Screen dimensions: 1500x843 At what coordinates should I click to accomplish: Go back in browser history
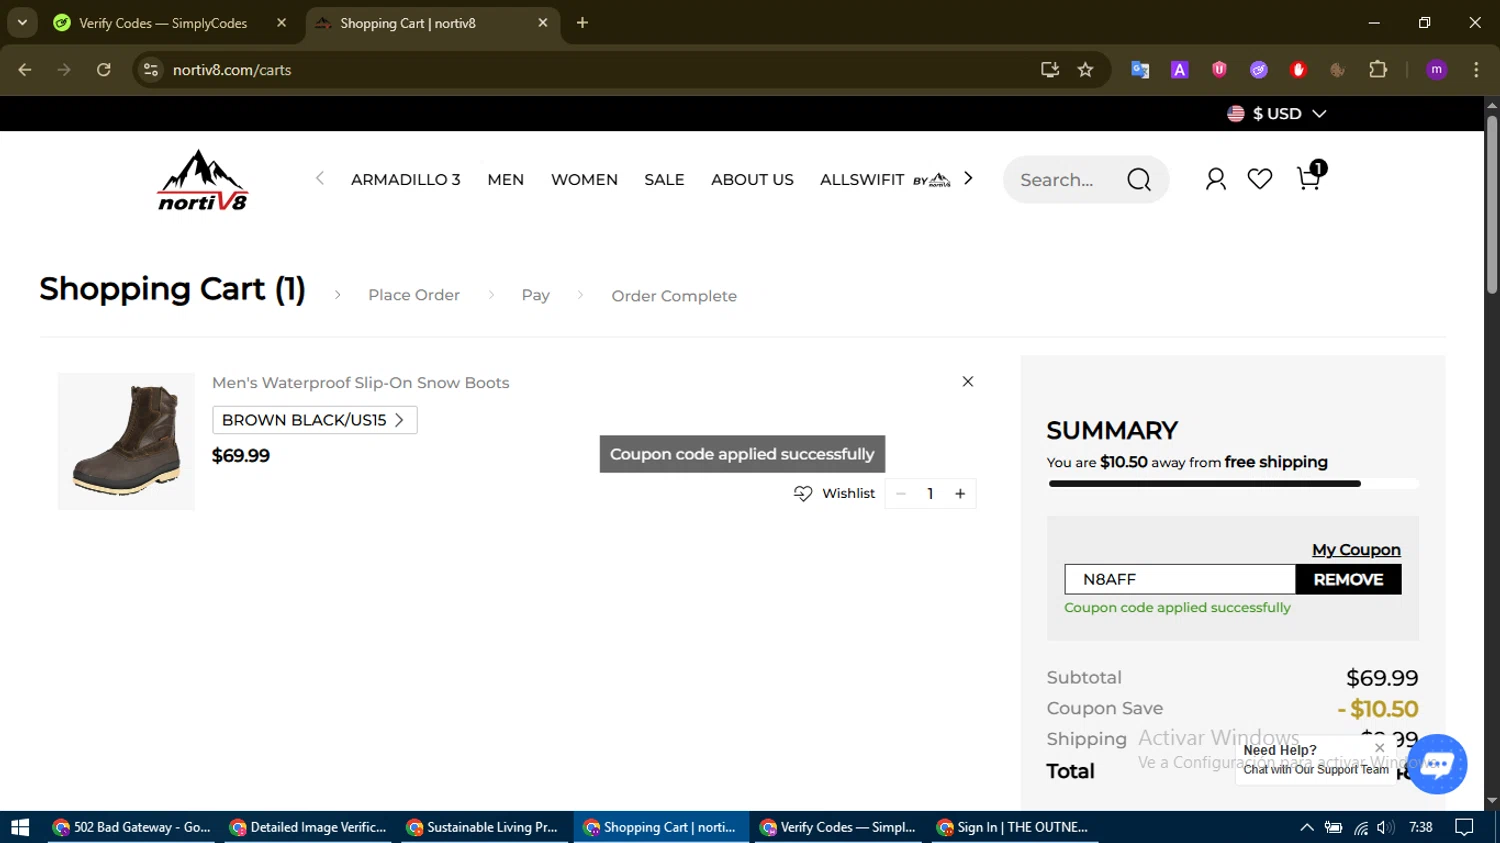click(25, 70)
